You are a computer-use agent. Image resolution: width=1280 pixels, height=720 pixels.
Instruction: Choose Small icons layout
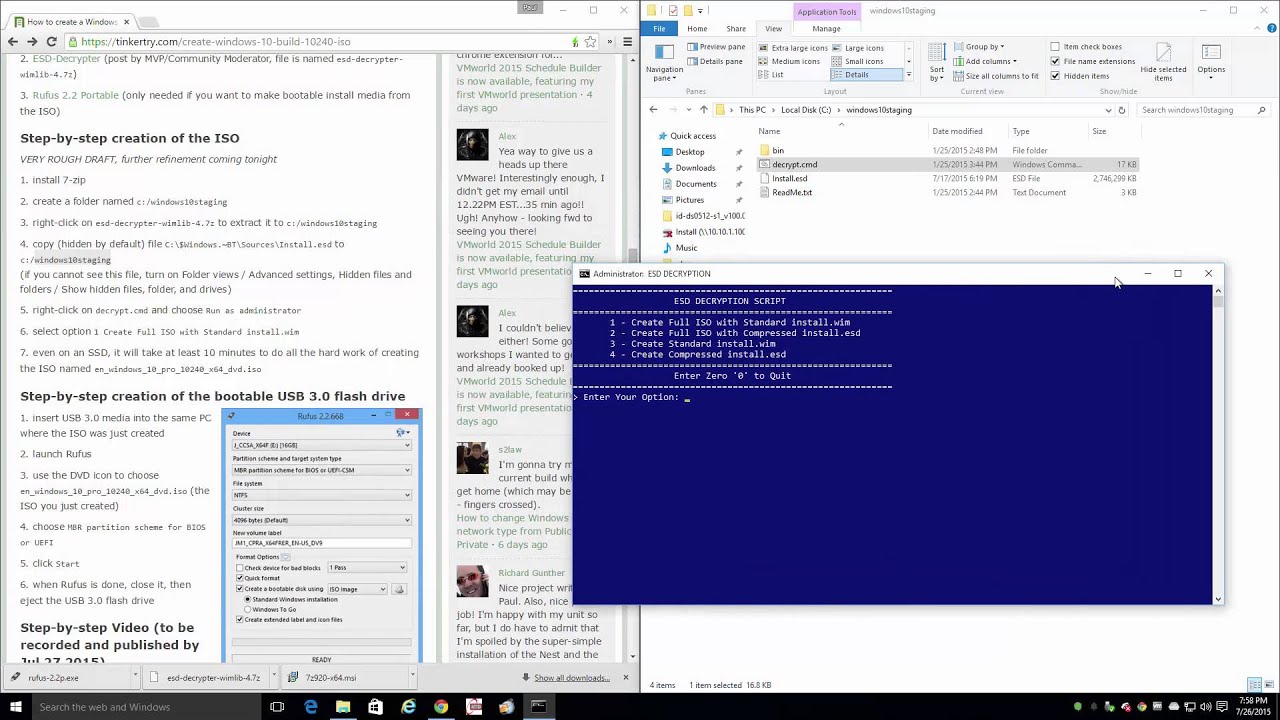click(857, 61)
